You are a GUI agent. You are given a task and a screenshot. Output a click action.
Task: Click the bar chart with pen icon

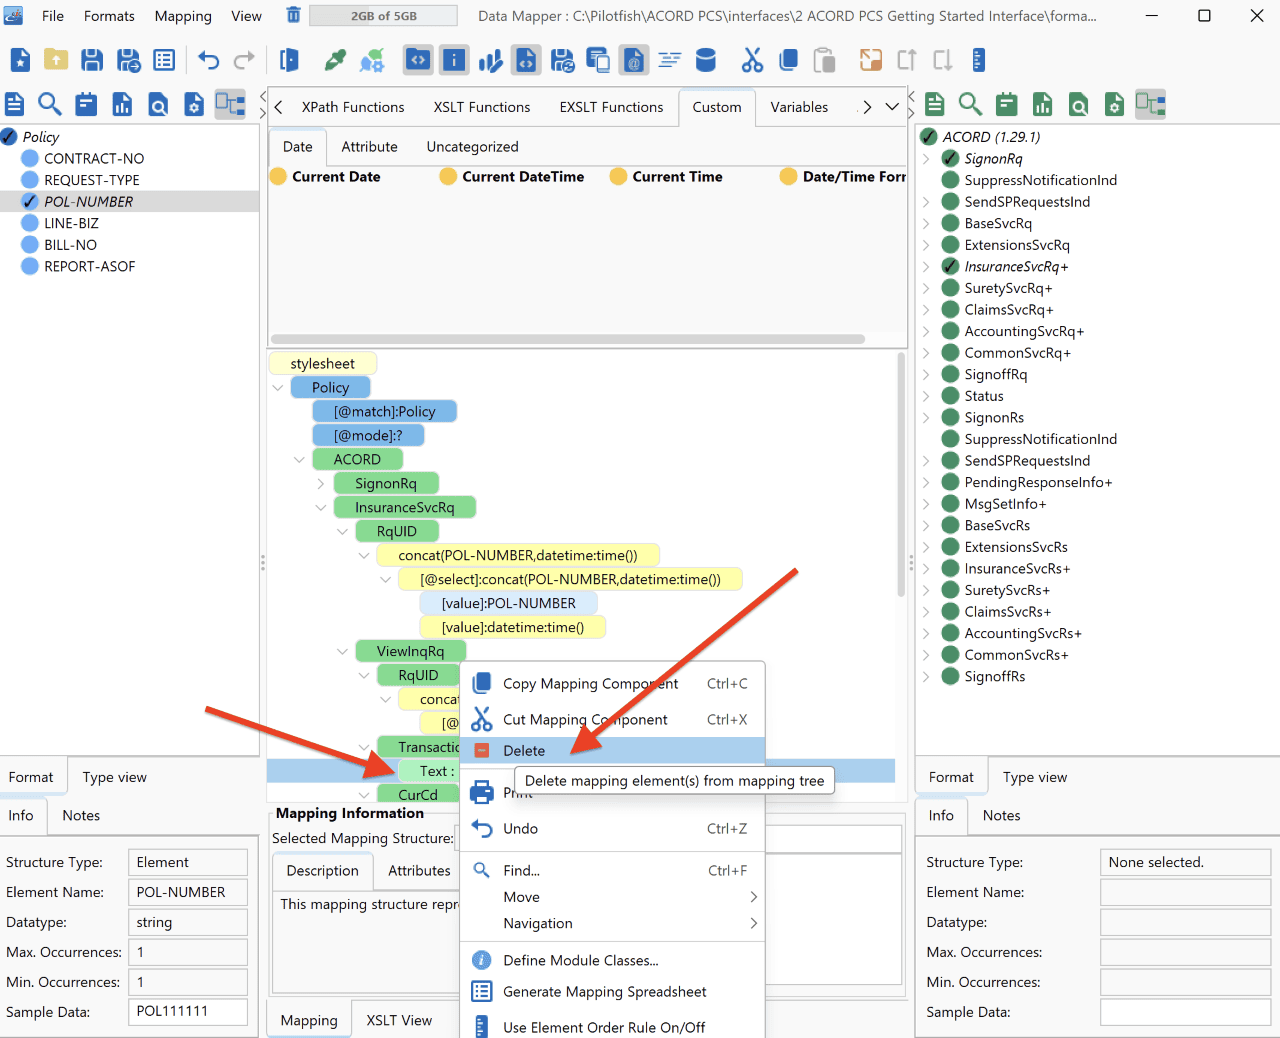coord(490,60)
